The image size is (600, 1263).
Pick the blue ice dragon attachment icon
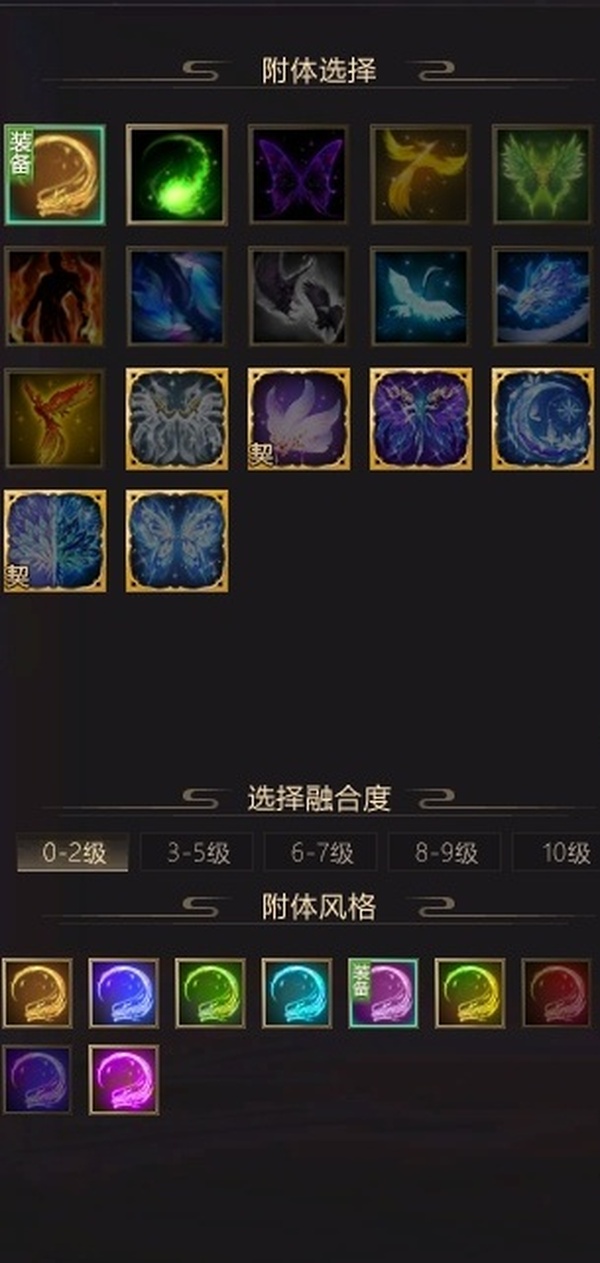click(543, 297)
